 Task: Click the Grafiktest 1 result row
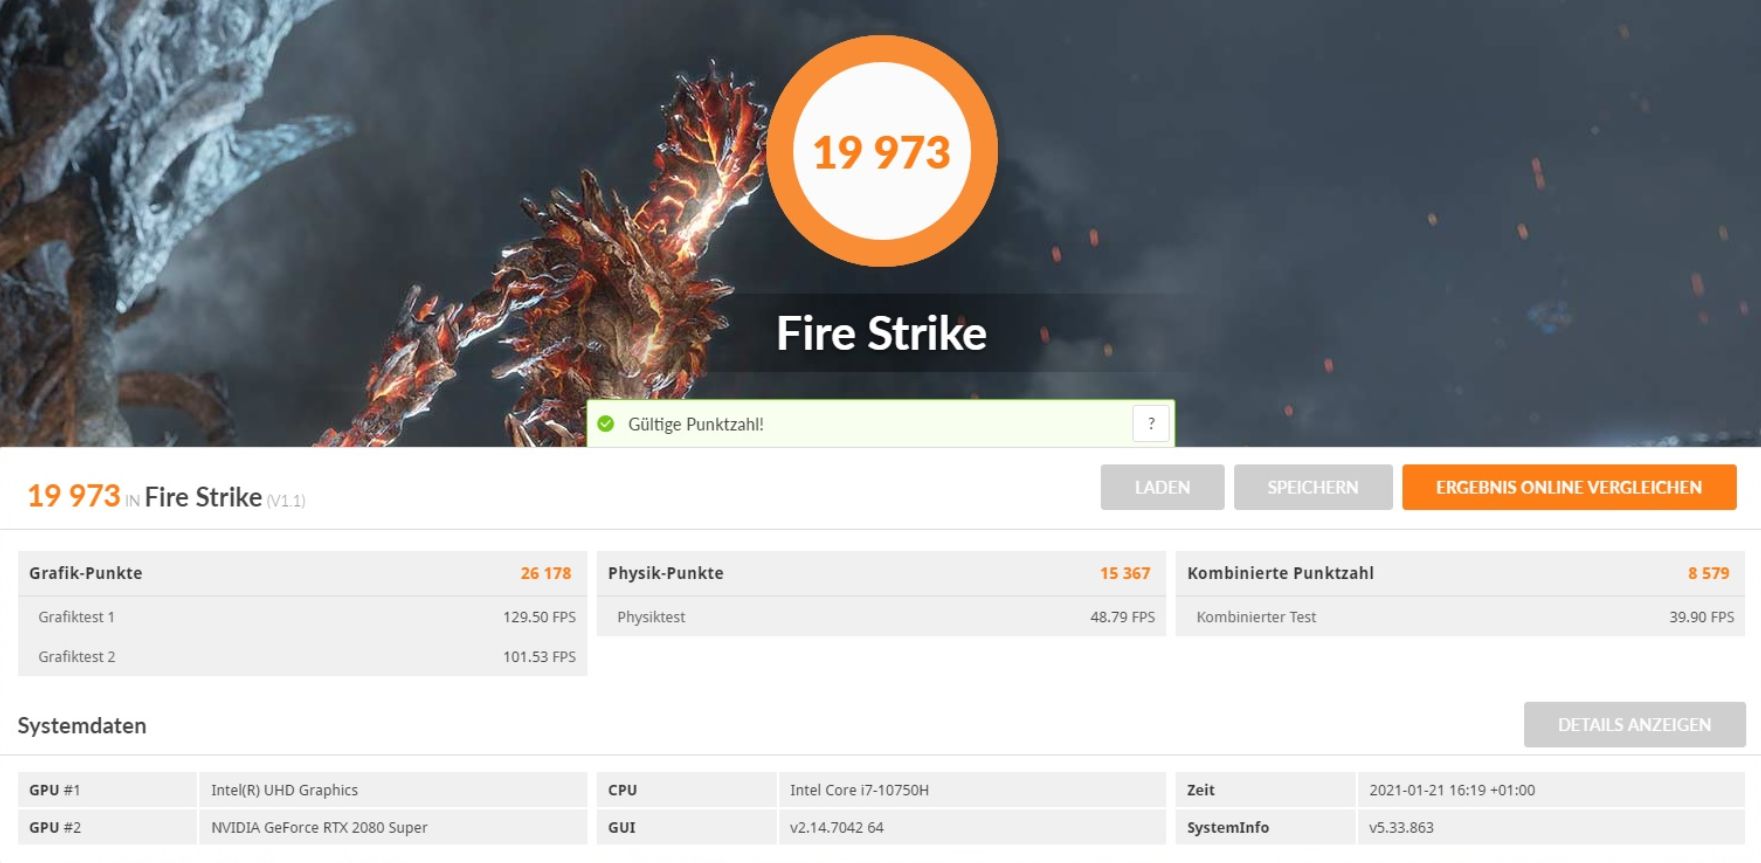(302, 617)
